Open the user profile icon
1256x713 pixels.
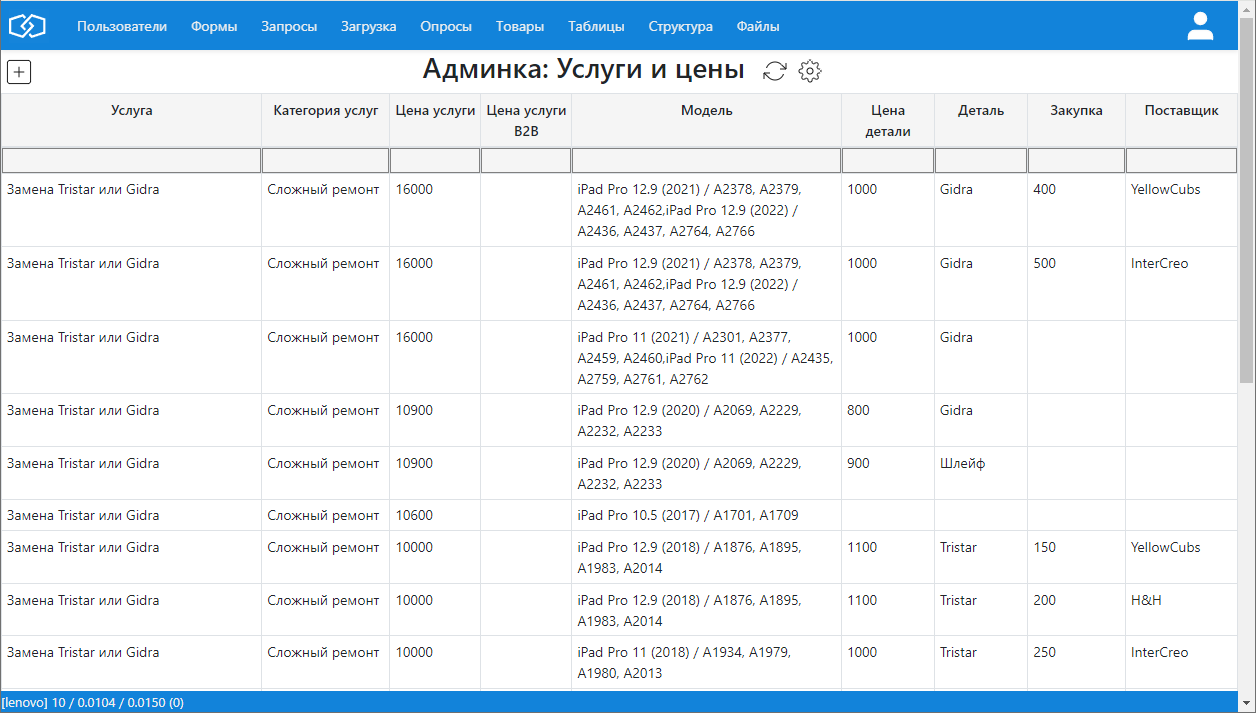(1200, 26)
